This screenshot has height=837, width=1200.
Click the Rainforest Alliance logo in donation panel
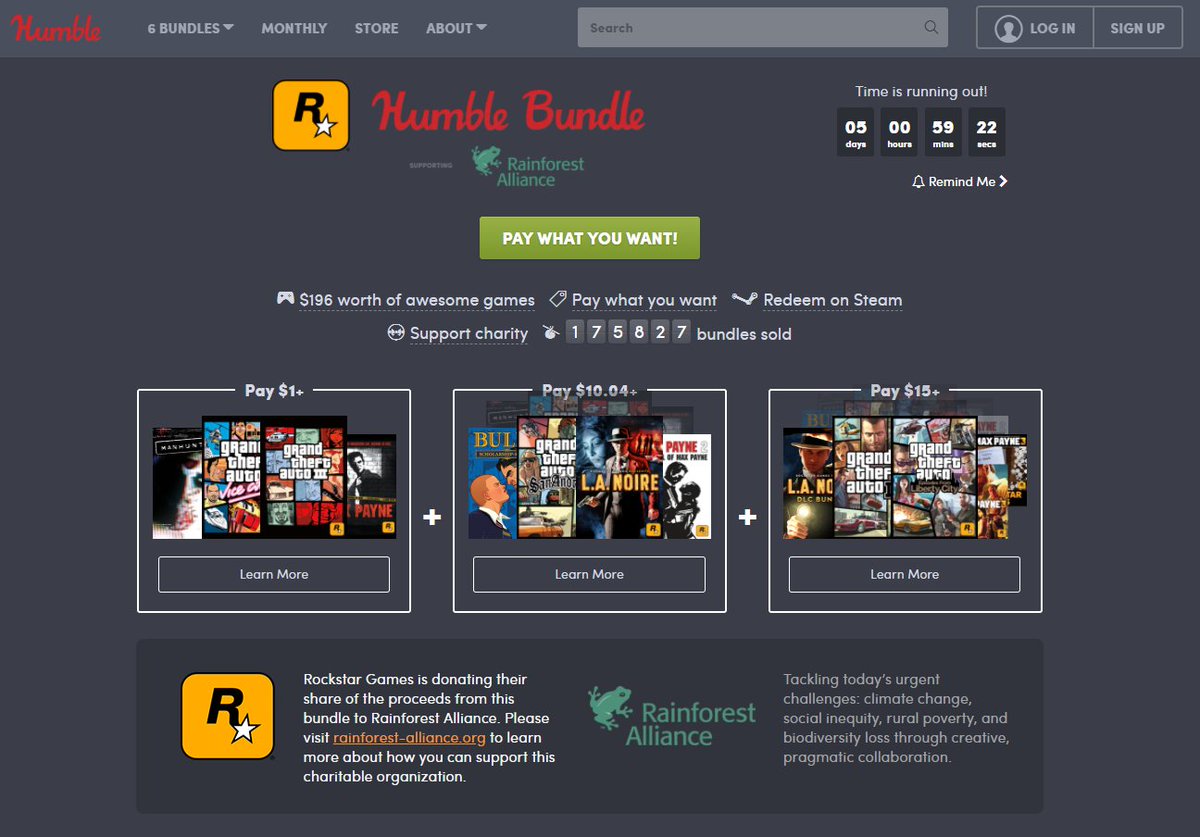[x=672, y=717]
